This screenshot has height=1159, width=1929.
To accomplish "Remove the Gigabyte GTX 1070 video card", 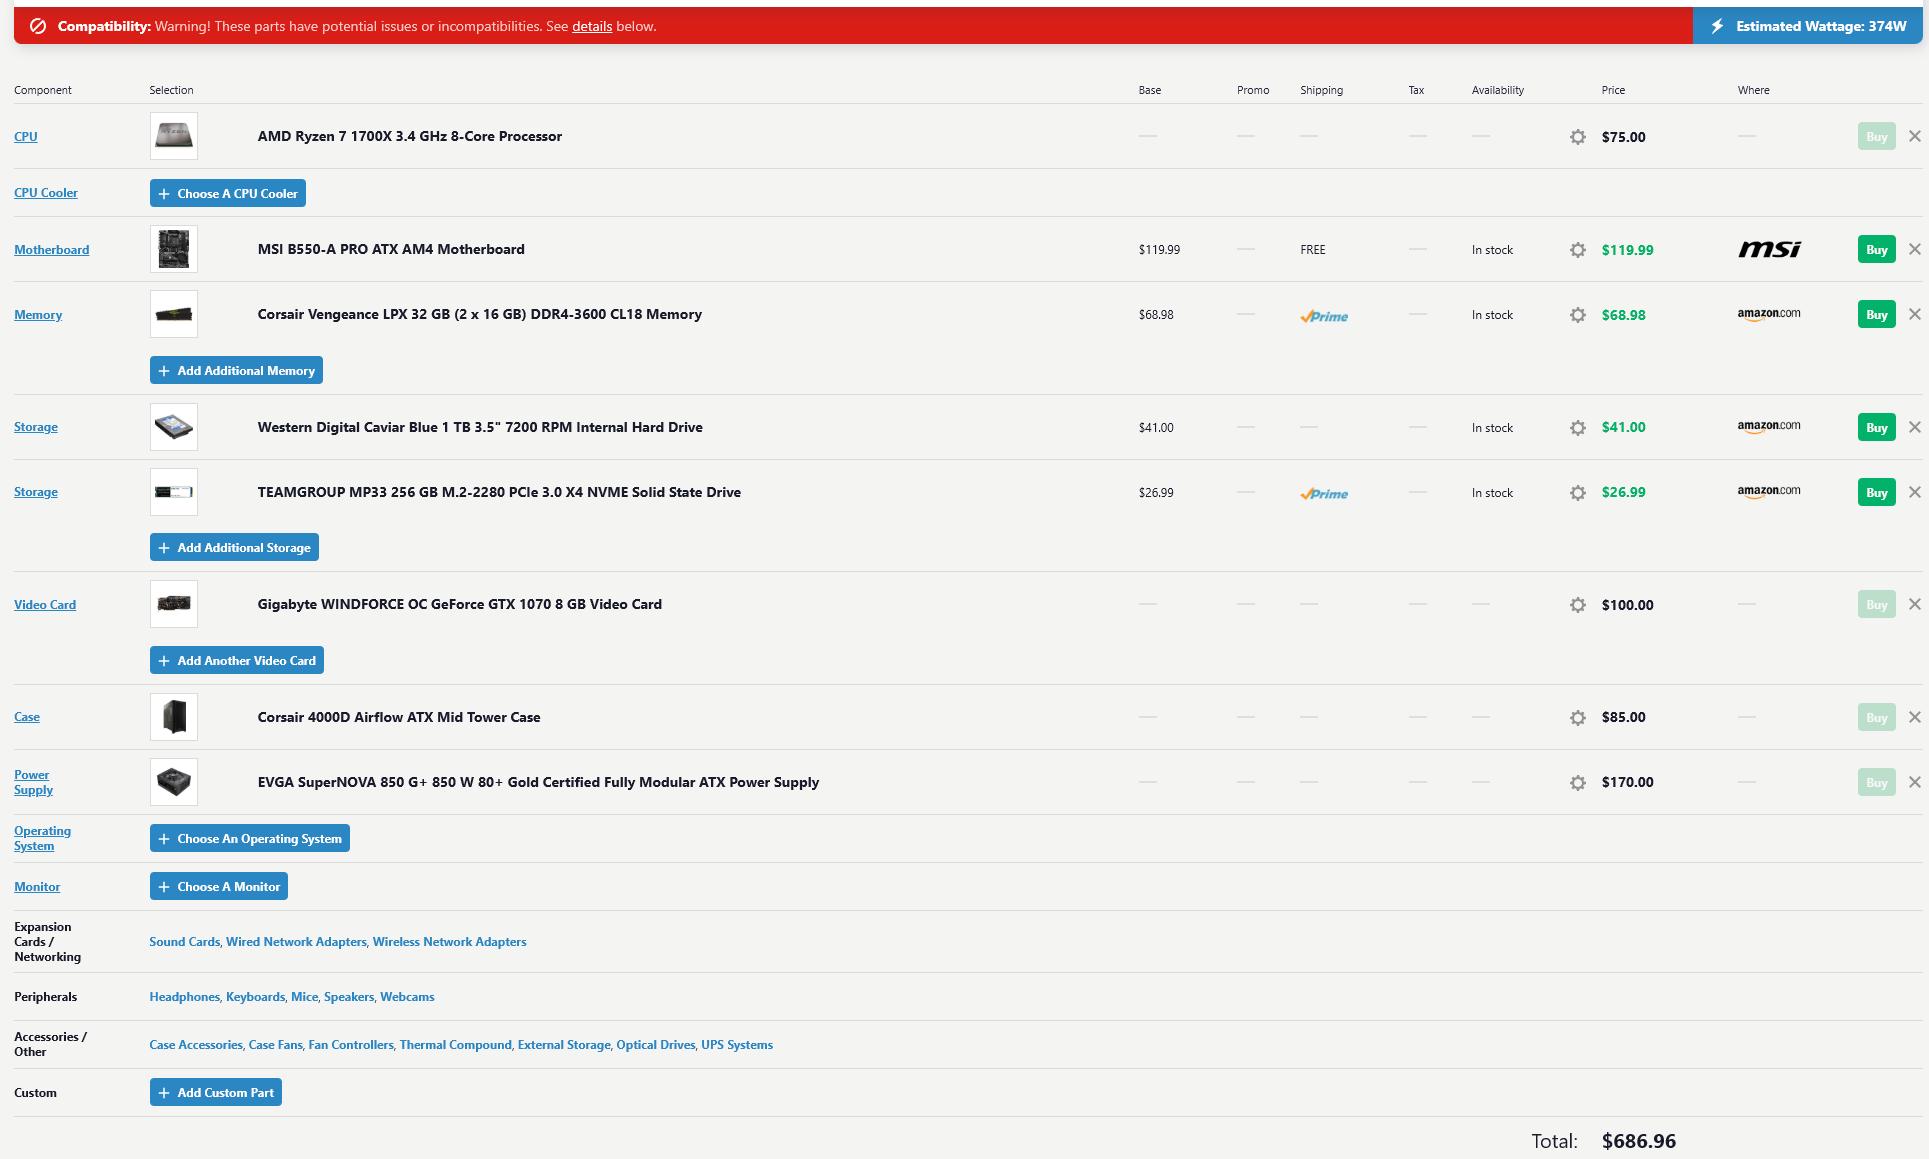I will pos(1914,604).
